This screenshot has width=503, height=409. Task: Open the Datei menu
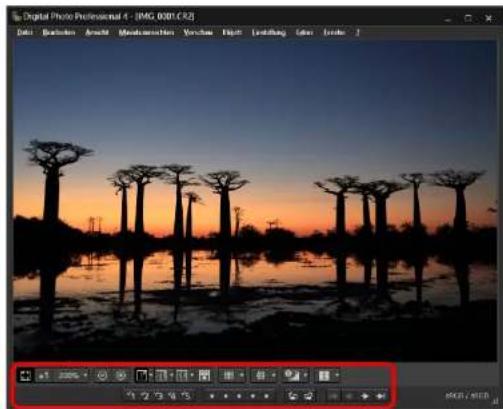pos(25,32)
